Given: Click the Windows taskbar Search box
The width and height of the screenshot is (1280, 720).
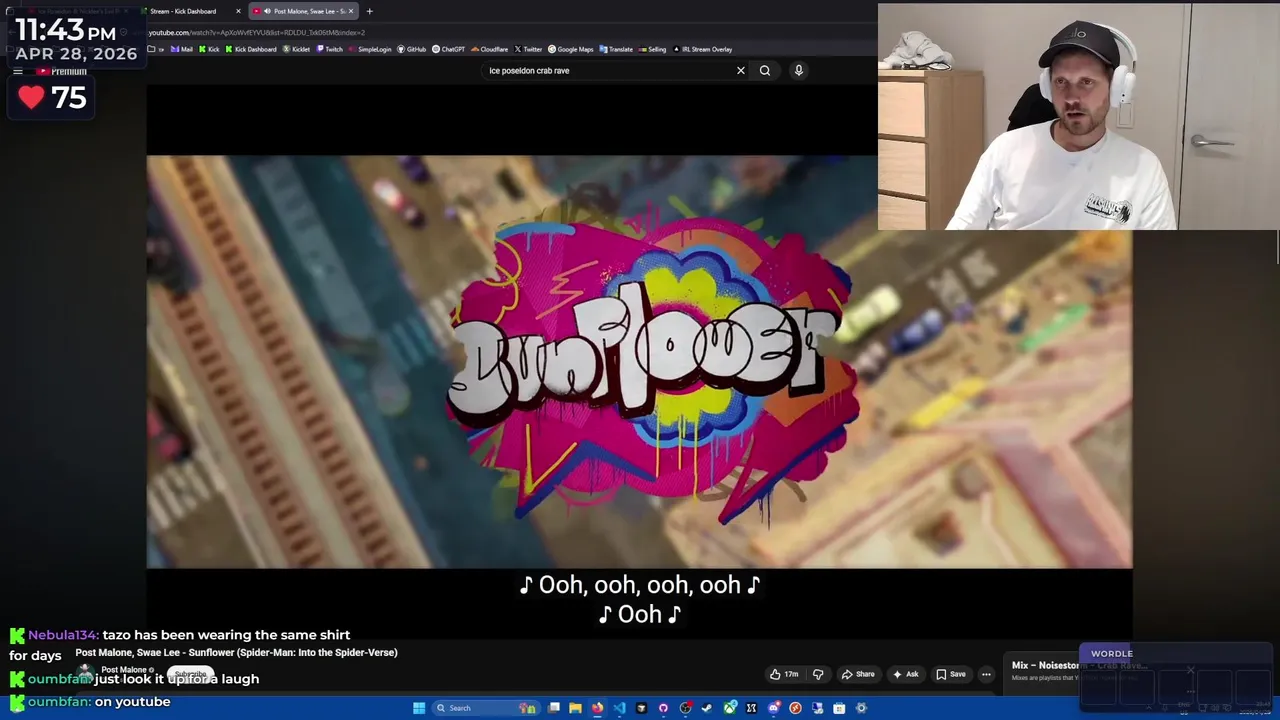Looking at the screenshot, I should (x=487, y=708).
